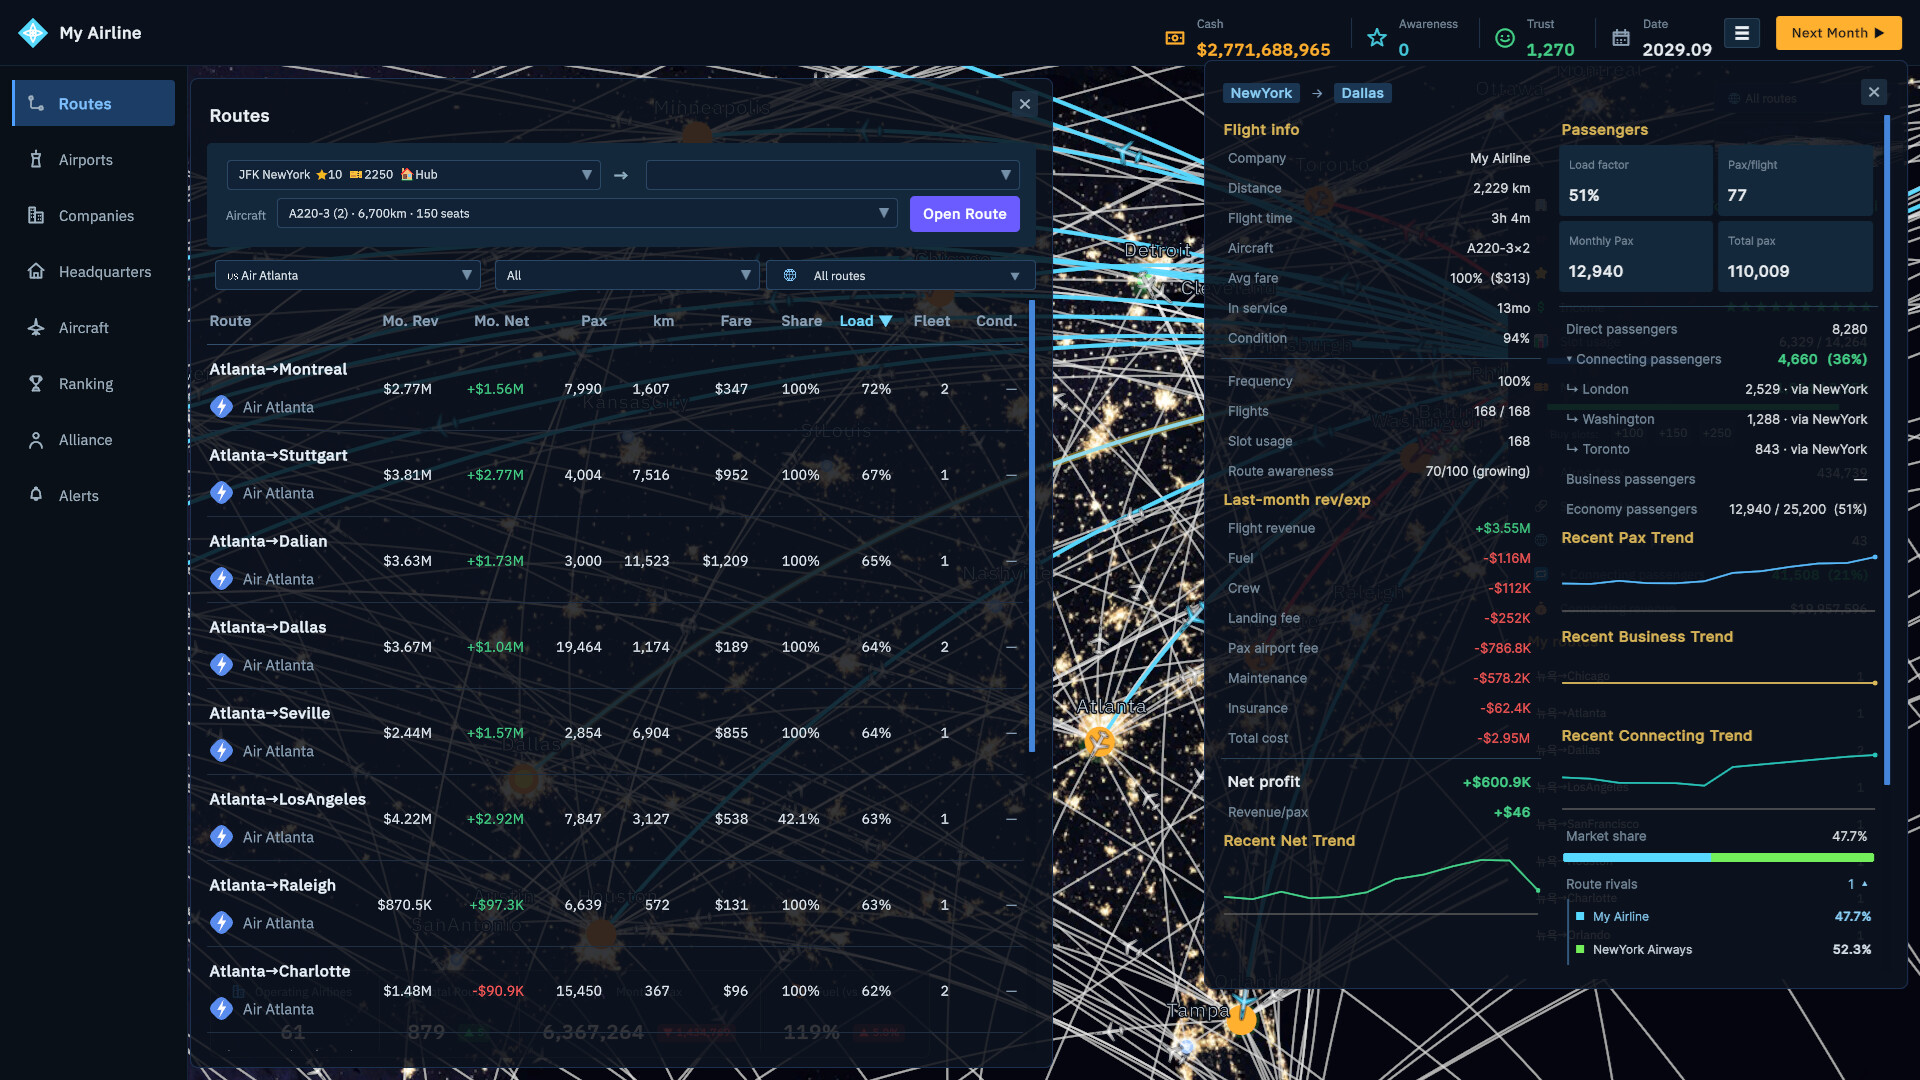Click the Air Atlanta icon under Atlanta→Dallas

coord(222,665)
